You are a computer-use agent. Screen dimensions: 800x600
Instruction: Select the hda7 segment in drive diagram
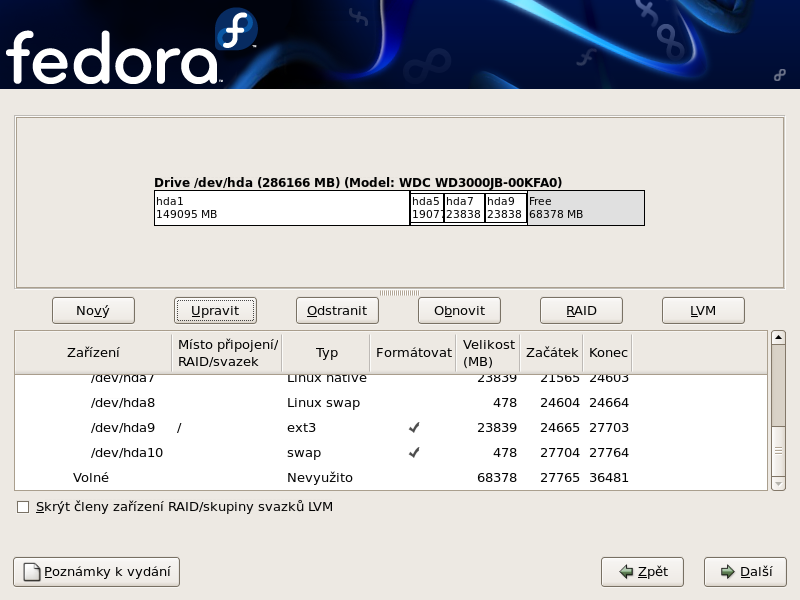[x=464, y=208]
